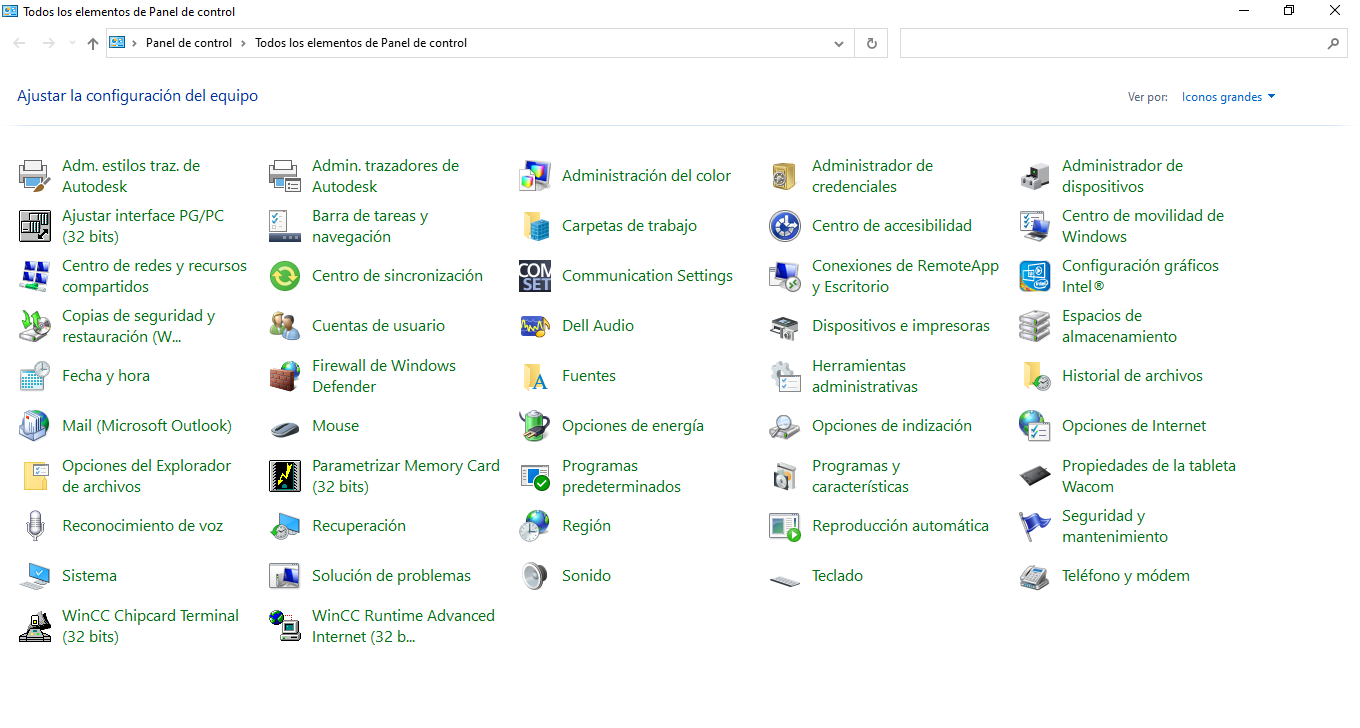The height and width of the screenshot is (728, 1360).
Task: Click the Opciones de energía icon
Action: click(x=535, y=426)
